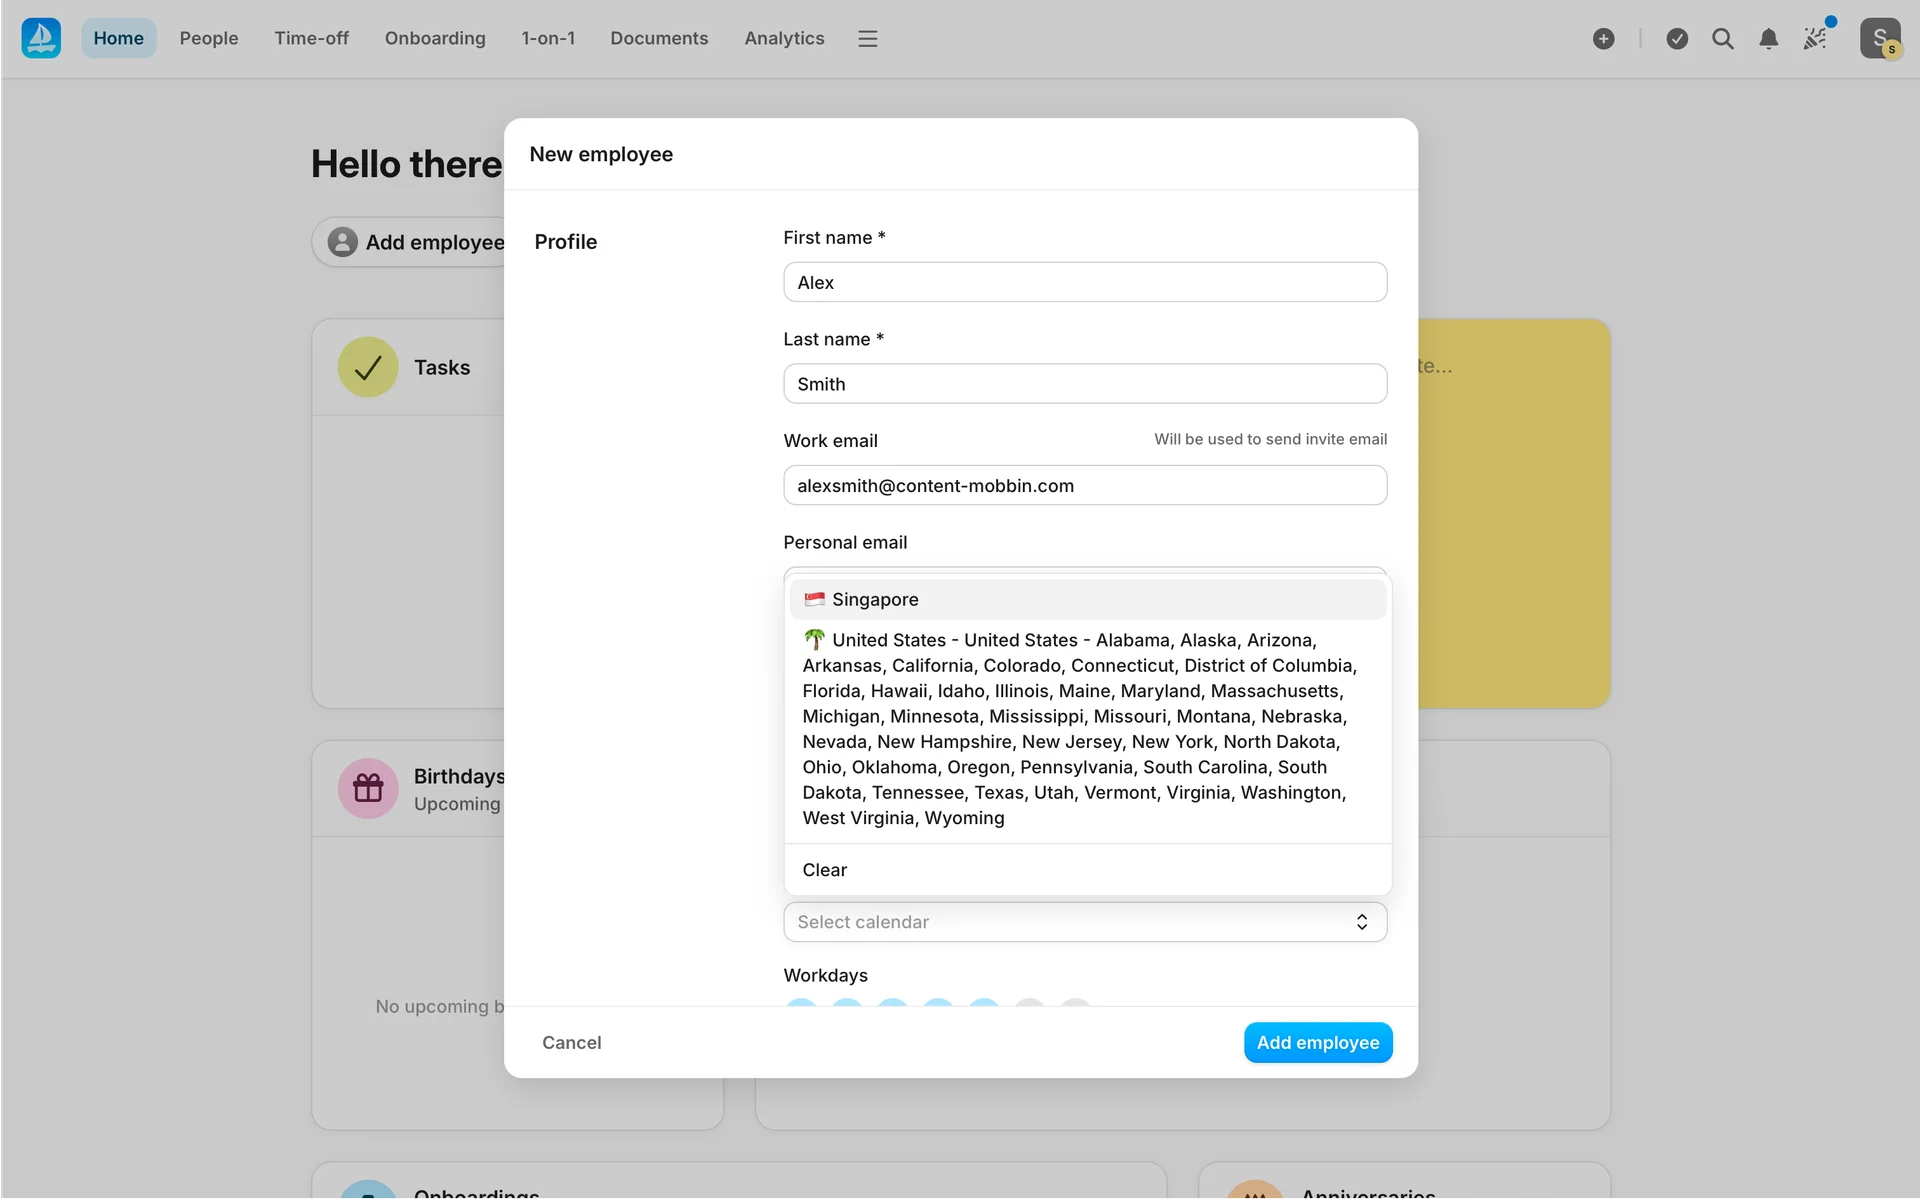Open the hamburger more menu icon
This screenshot has width=1920, height=1200.
[867, 38]
